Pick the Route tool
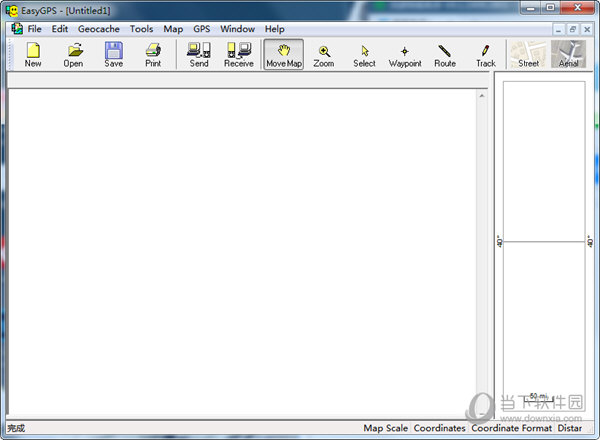 click(x=445, y=55)
